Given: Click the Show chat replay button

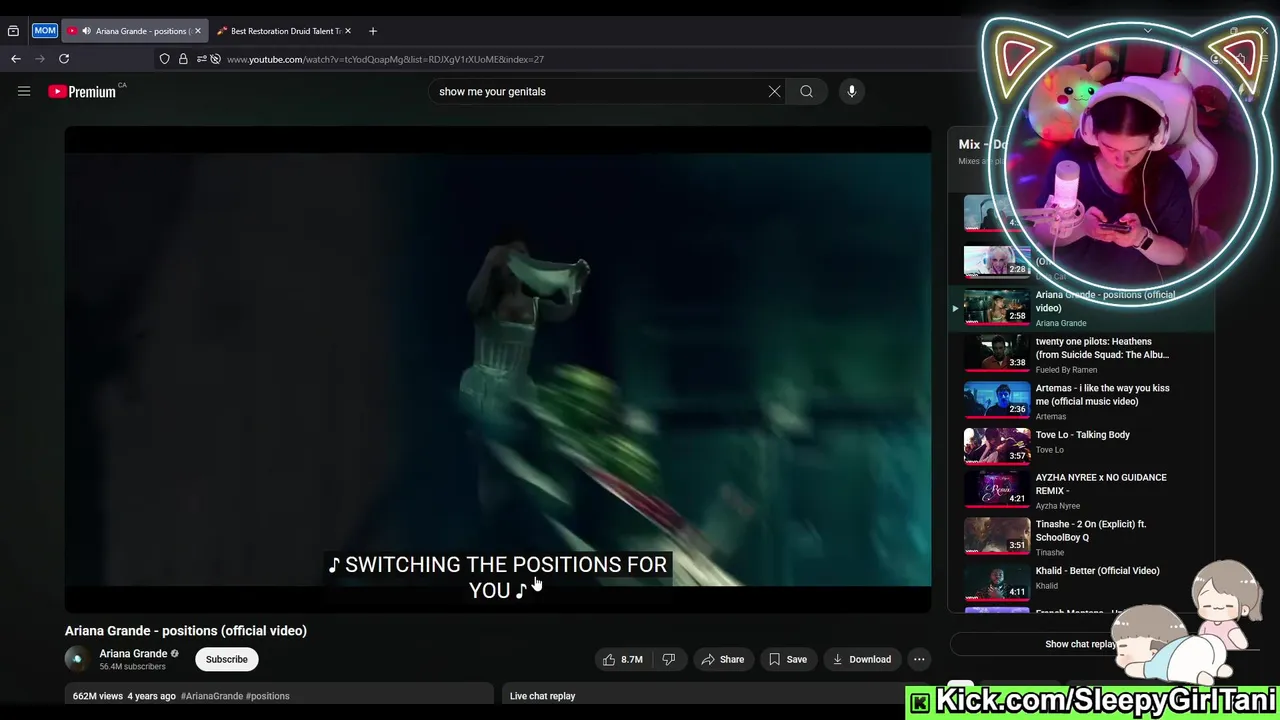Looking at the screenshot, I should click(x=1081, y=644).
